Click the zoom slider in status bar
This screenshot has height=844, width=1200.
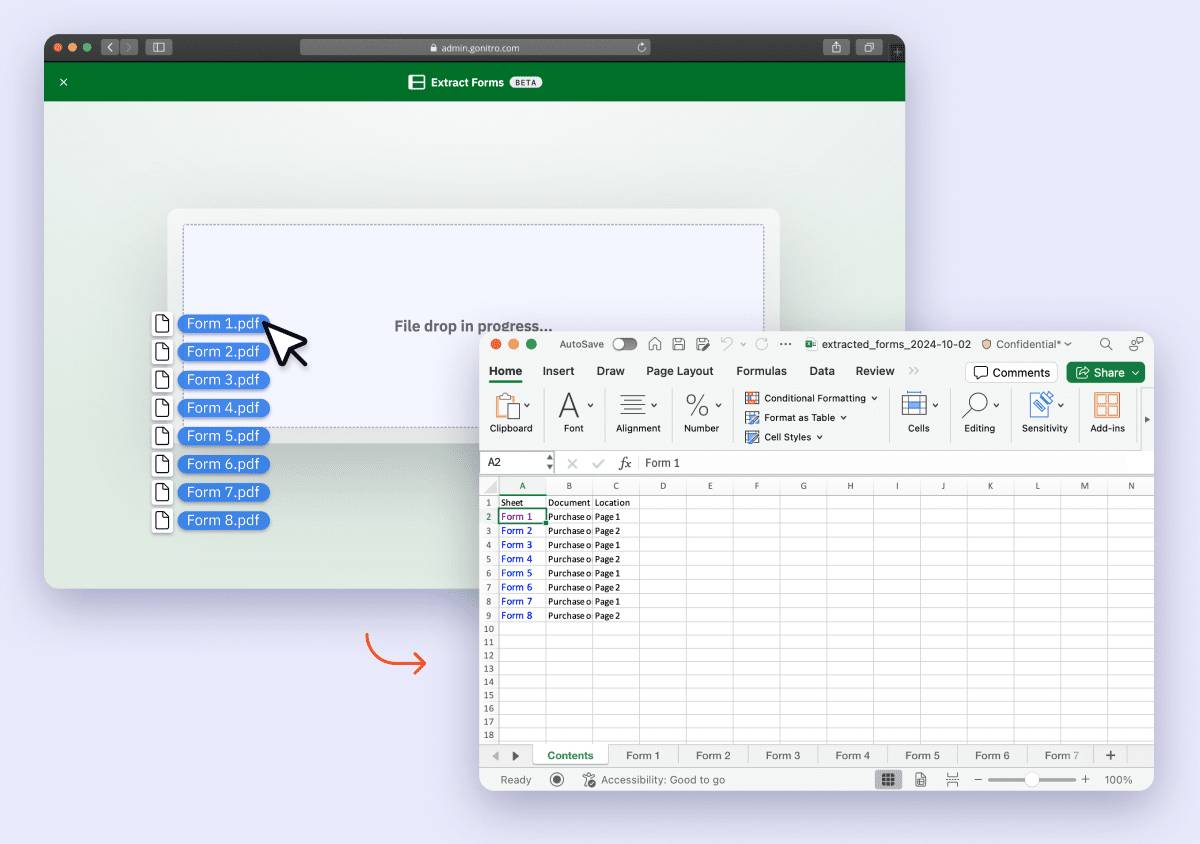(x=1031, y=780)
